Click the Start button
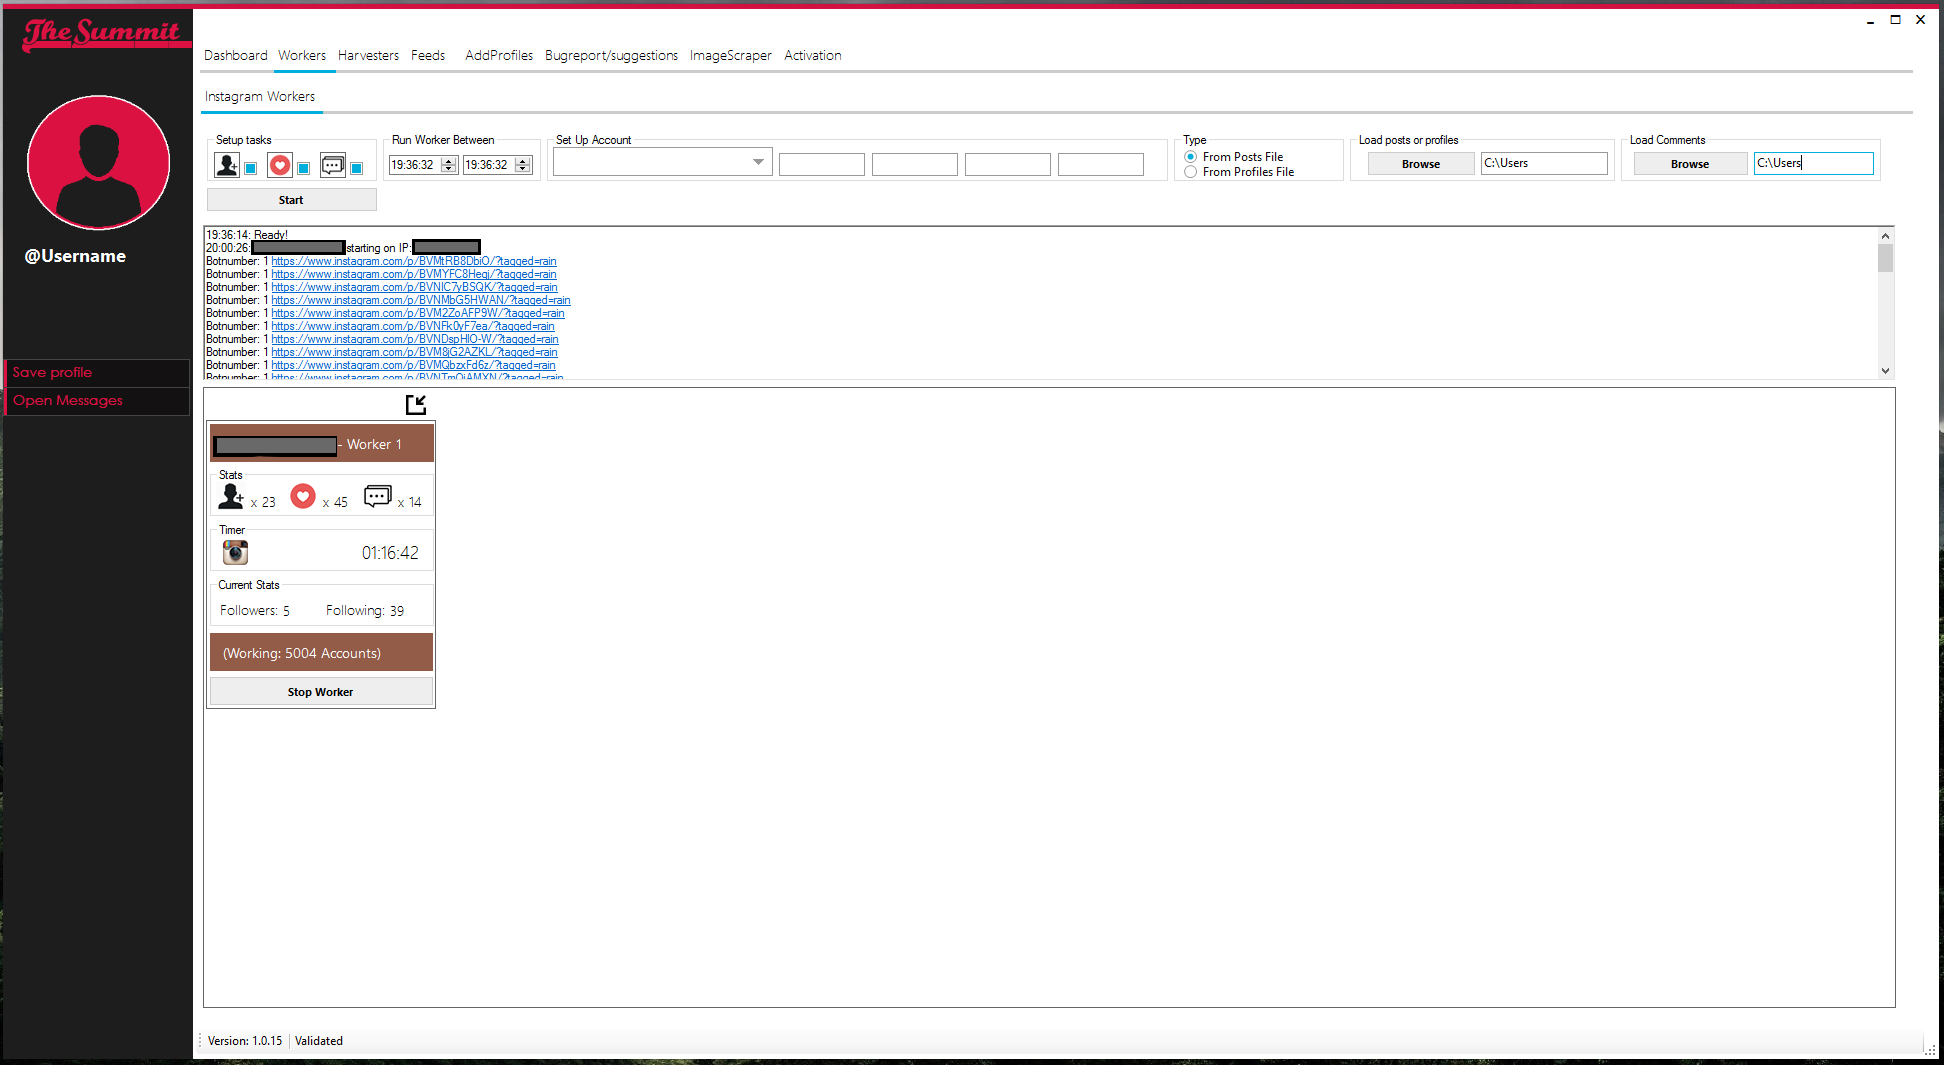This screenshot has height=1065, width=1944. click(x=291, y=200)
